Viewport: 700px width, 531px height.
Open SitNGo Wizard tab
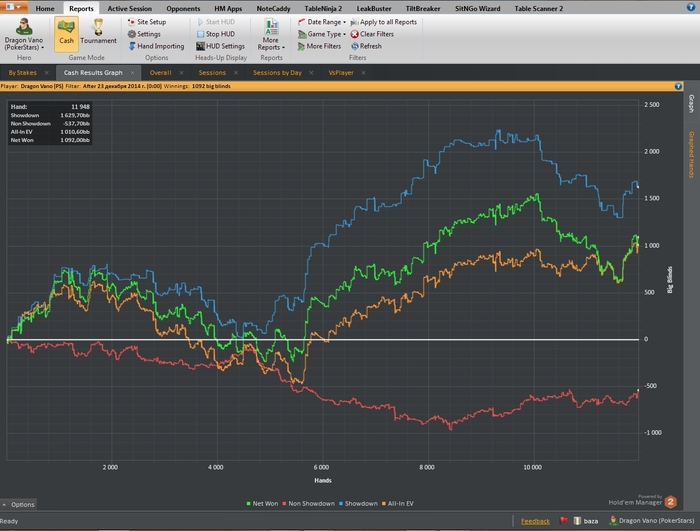[477, 8]
